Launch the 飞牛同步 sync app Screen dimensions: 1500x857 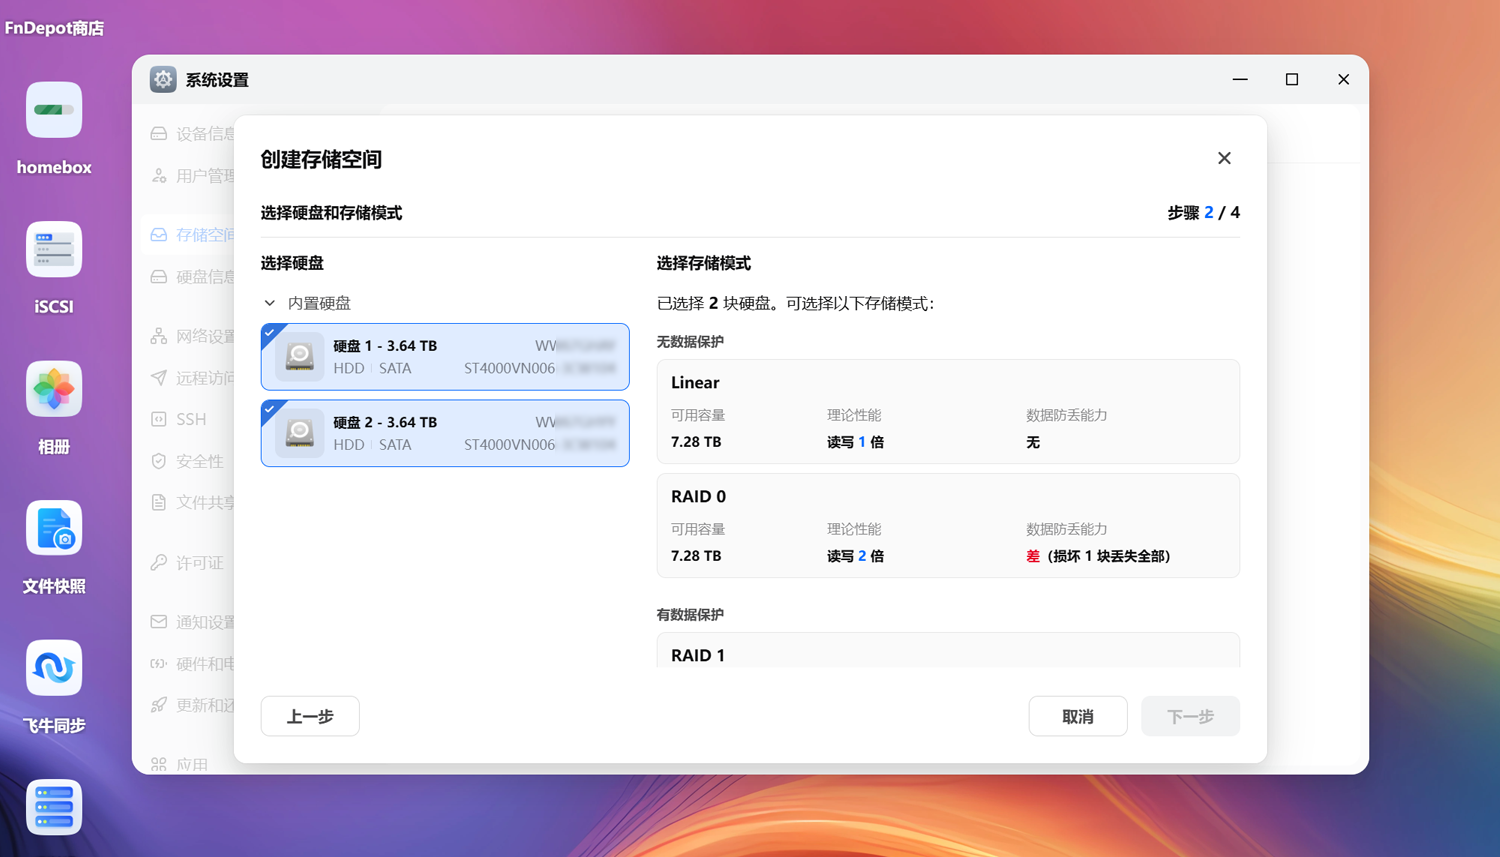[x=54, y=668]
